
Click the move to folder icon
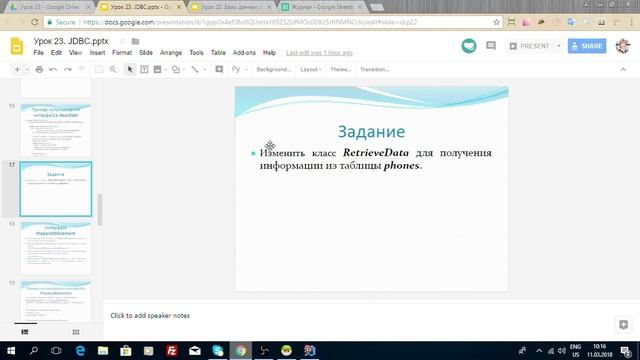(x=136, y=41)
